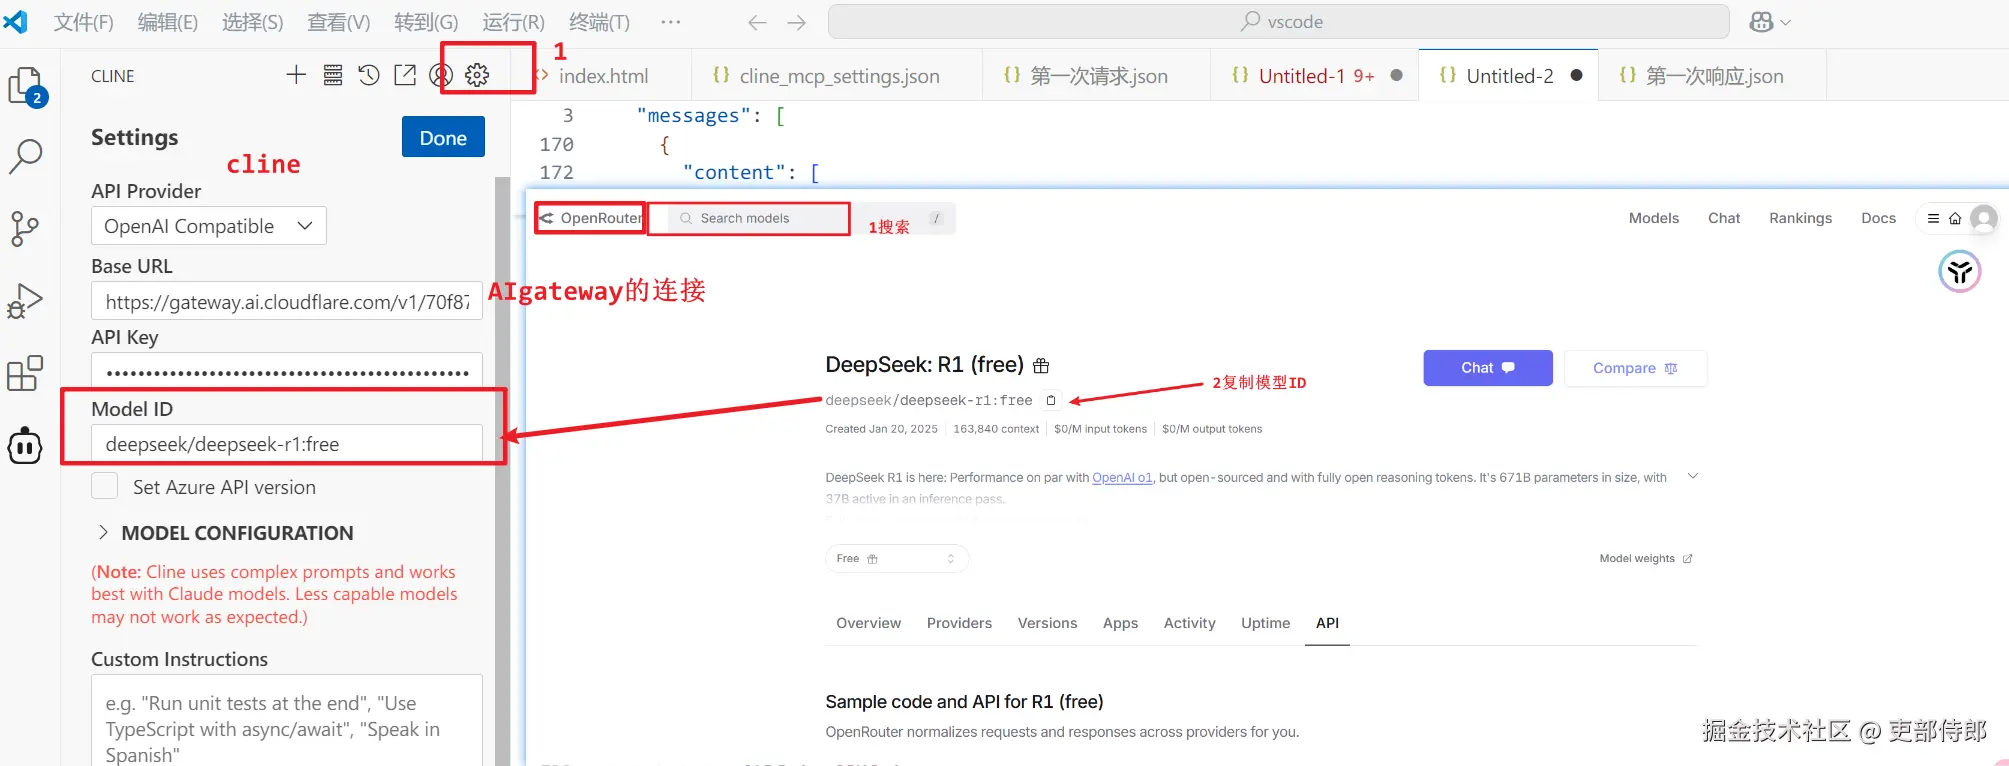Open Rankings in the OpenRouter nav
Viewport: 2009px width, 766px height.
point(1800,218)
